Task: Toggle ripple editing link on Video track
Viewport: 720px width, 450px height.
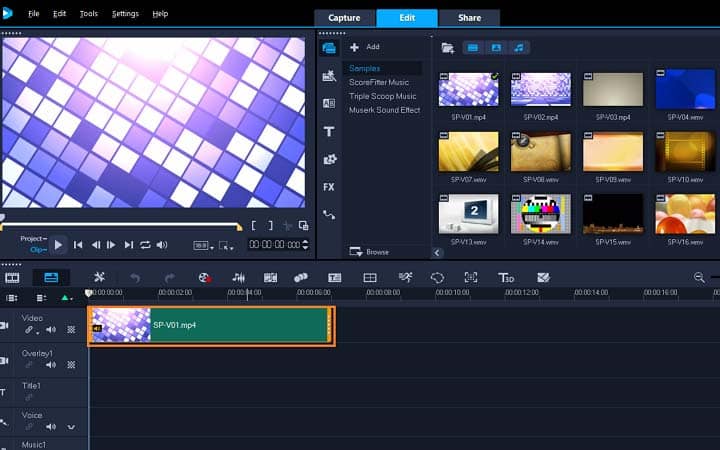Action: (x=30, y=330)
